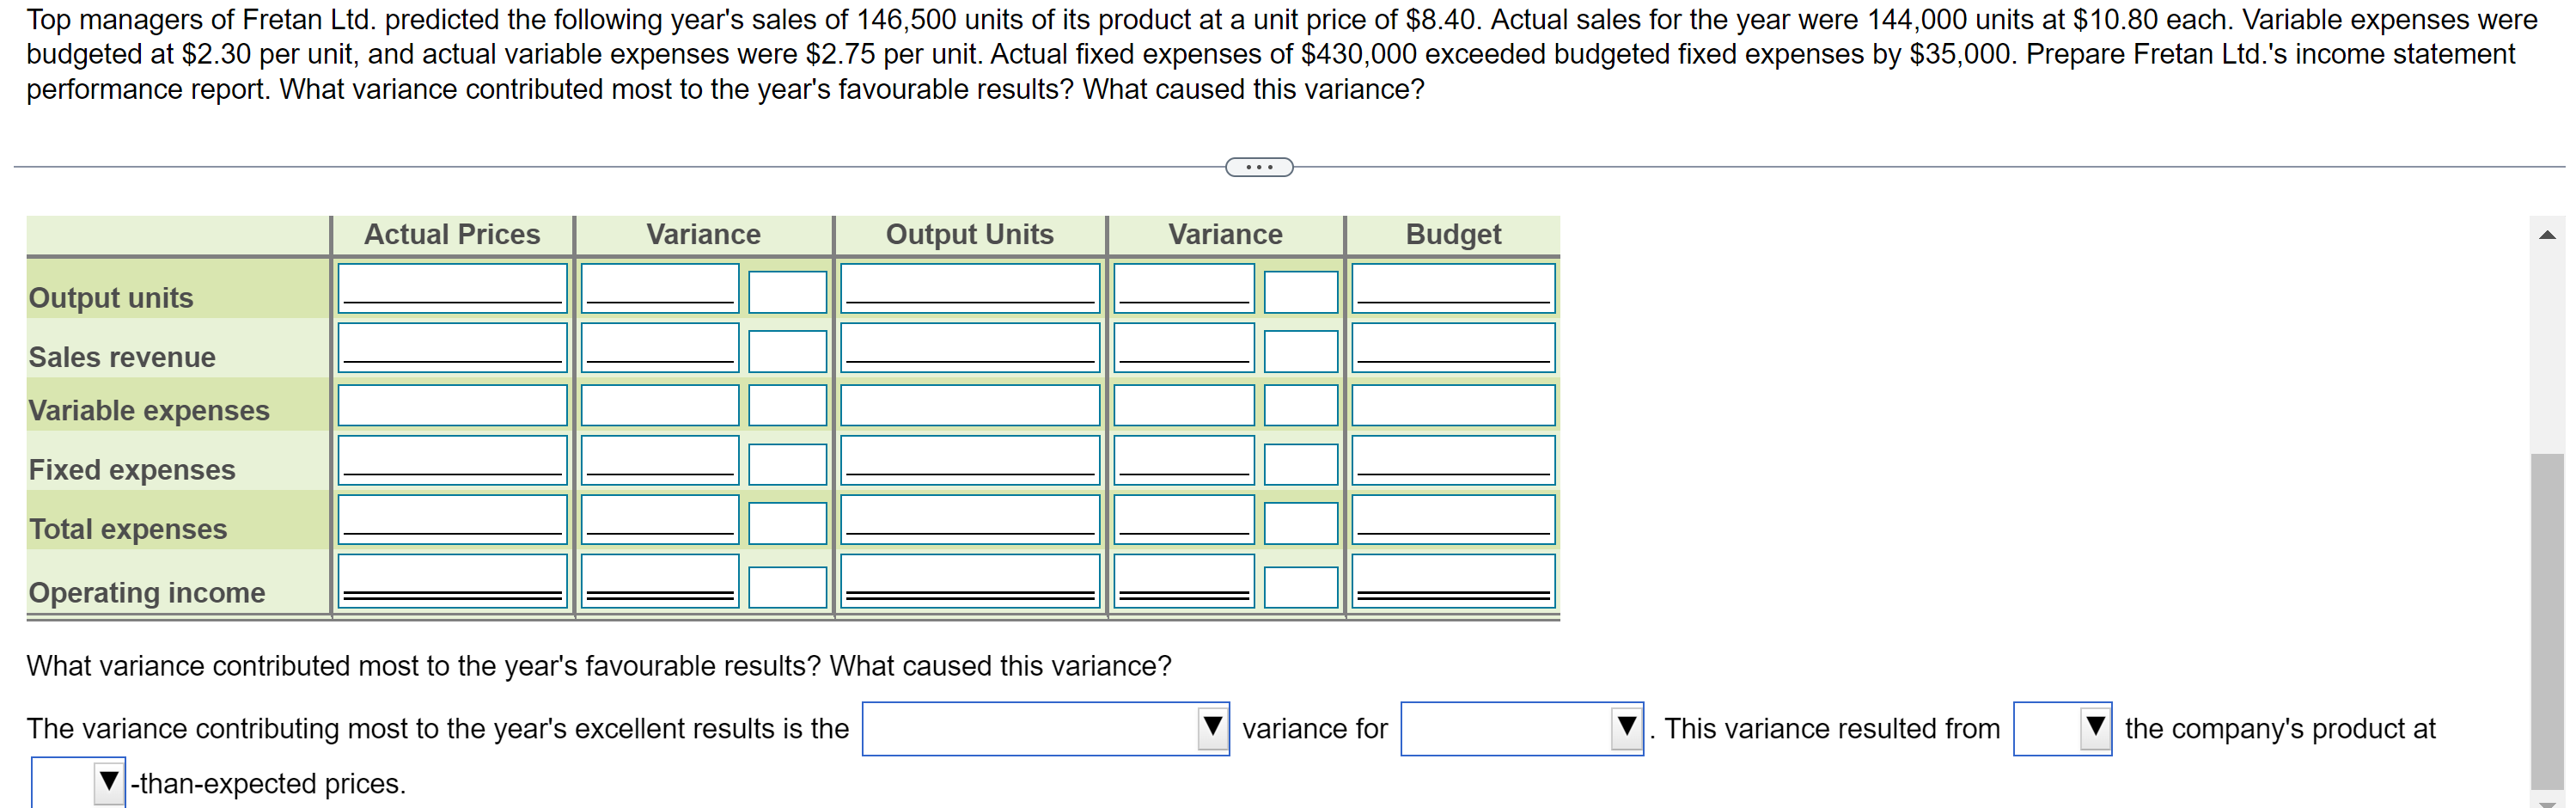Screen dimensions: 2576x808
Task: Click the Variance column sales revenue field
Action: point(659,350)
